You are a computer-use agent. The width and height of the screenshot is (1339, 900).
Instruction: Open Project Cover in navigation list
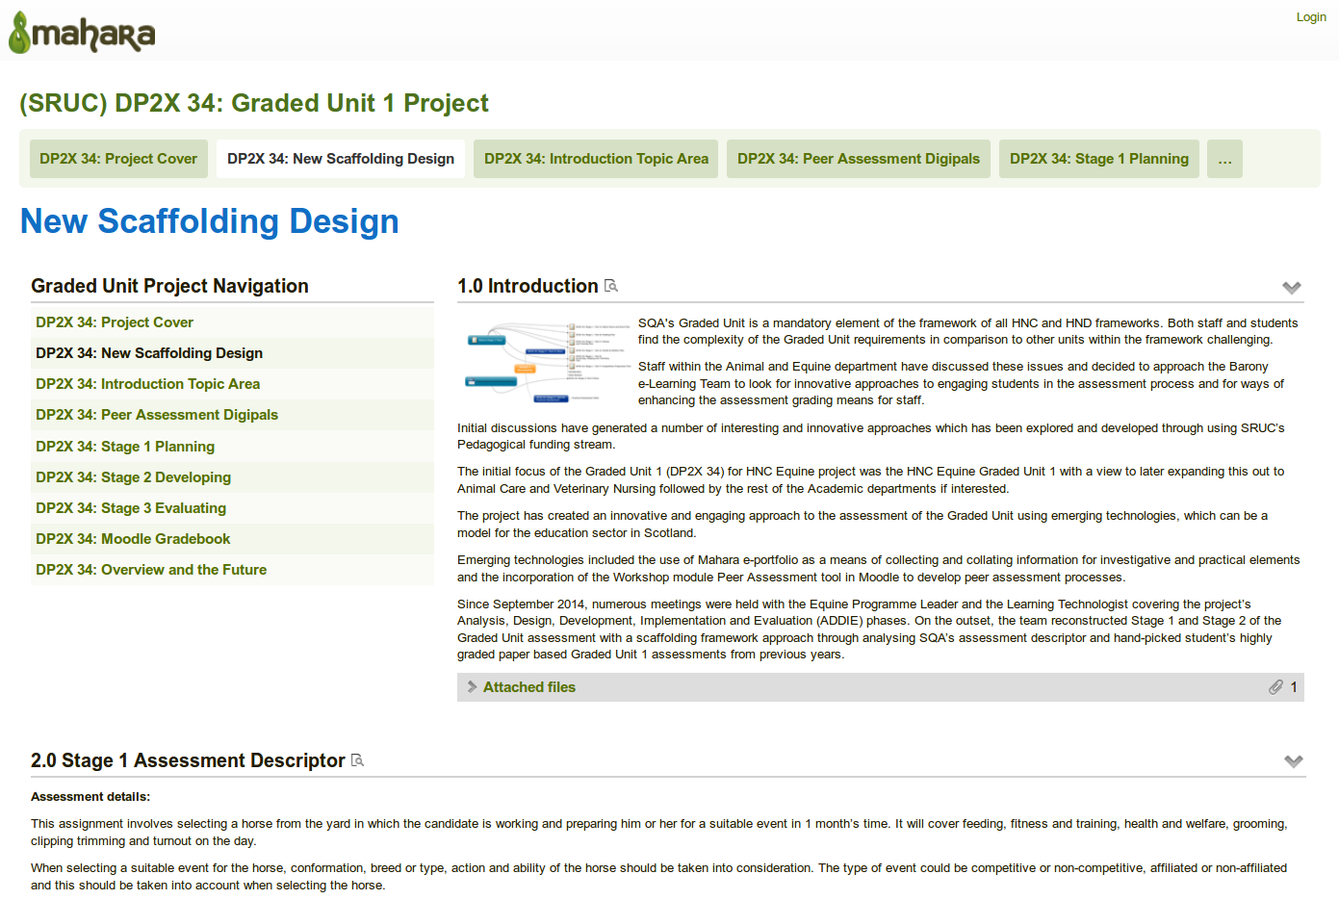pos(114,322)
